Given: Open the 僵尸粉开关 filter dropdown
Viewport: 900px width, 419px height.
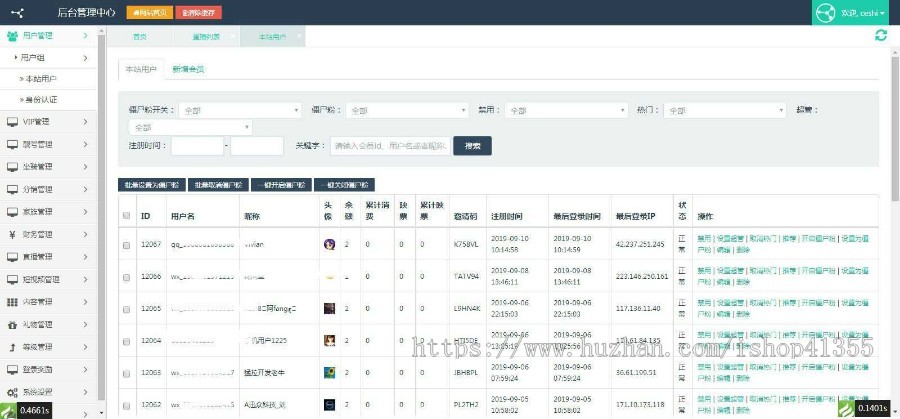Looking at the screenshot, I should [240, 110].
